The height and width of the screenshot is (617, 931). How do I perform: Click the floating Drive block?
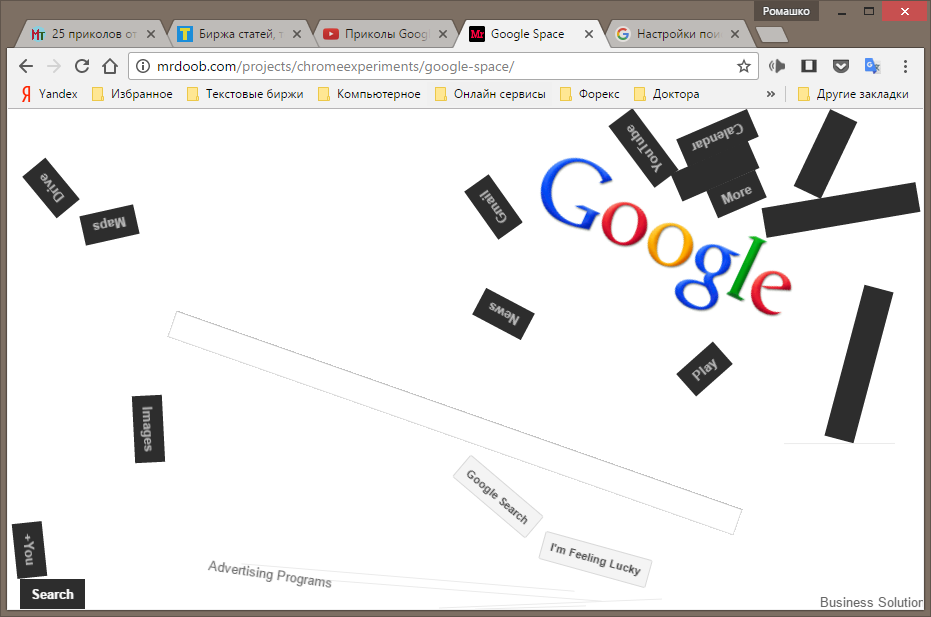point(50,188)
